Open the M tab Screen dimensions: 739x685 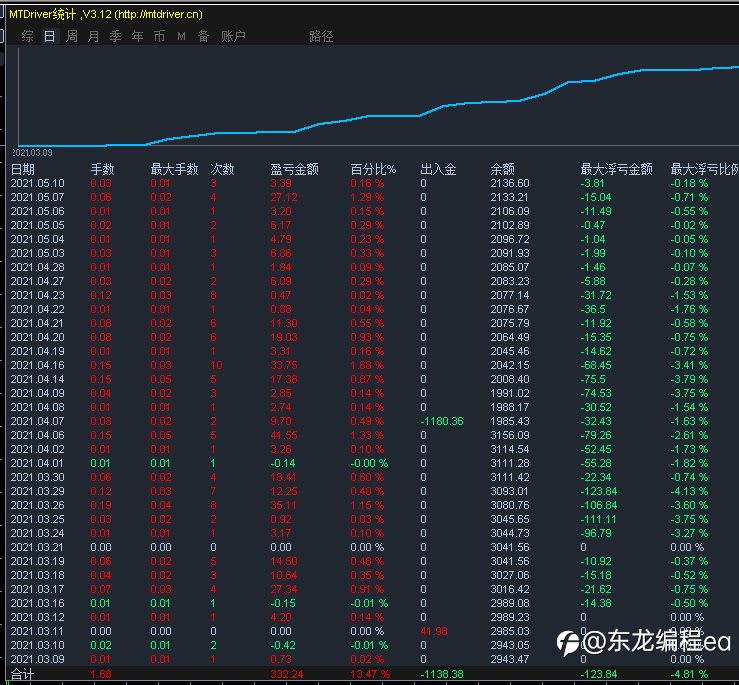(x=181, y=36)
